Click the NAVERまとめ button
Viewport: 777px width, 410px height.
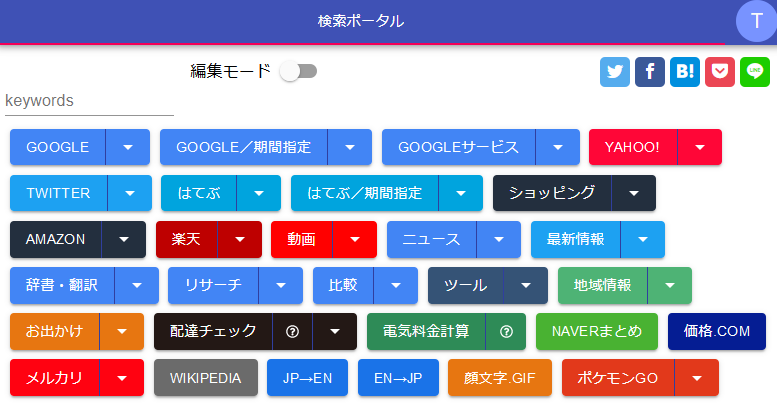tap(597, 332)
